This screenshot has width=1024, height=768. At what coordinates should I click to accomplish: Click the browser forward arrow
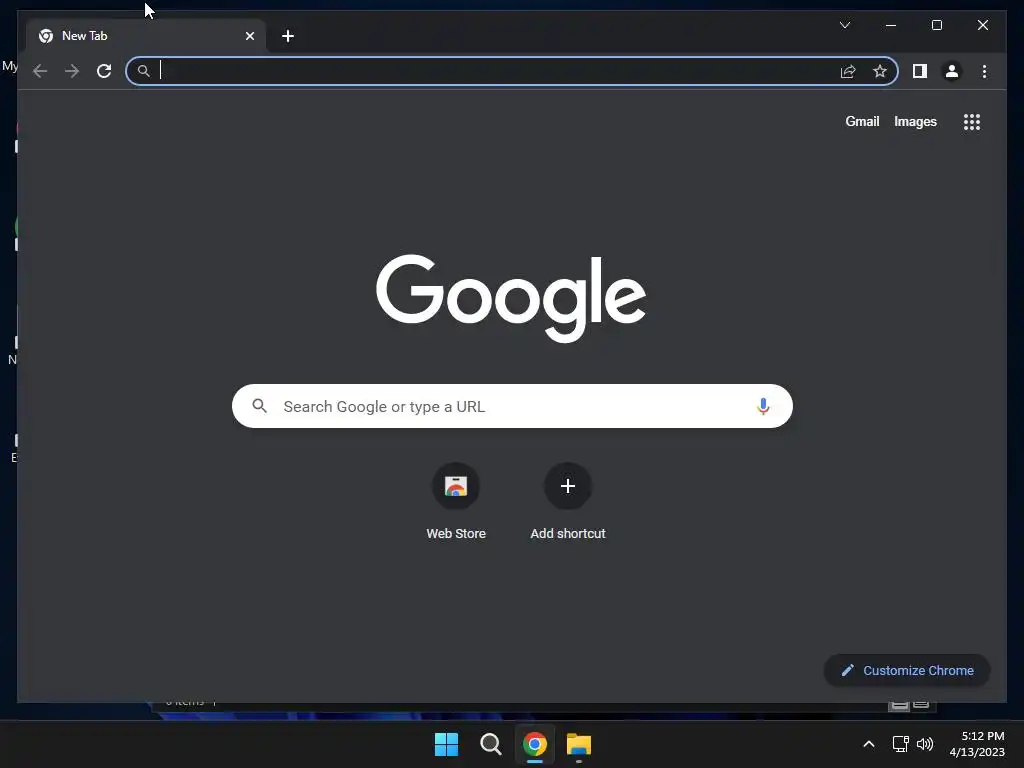(x=72, y=71)
